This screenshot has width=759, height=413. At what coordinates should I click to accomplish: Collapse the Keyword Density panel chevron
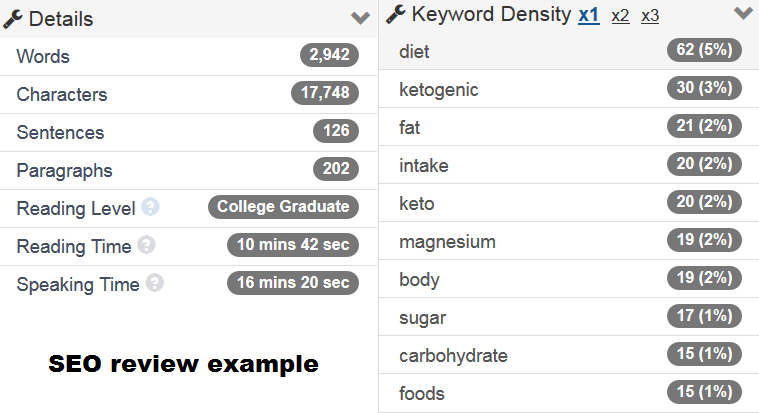tap(742, 14)
